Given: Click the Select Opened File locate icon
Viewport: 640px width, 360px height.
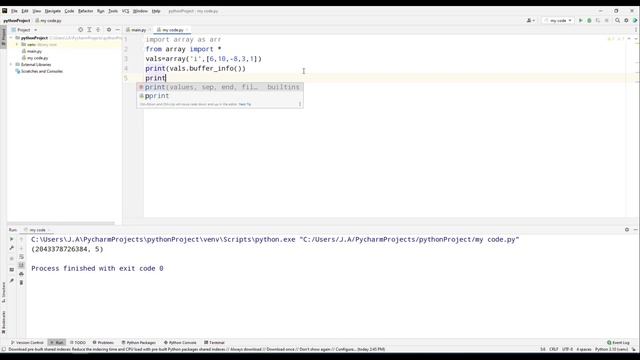Looking at the screenshot, I should click(x=80, y=30).
